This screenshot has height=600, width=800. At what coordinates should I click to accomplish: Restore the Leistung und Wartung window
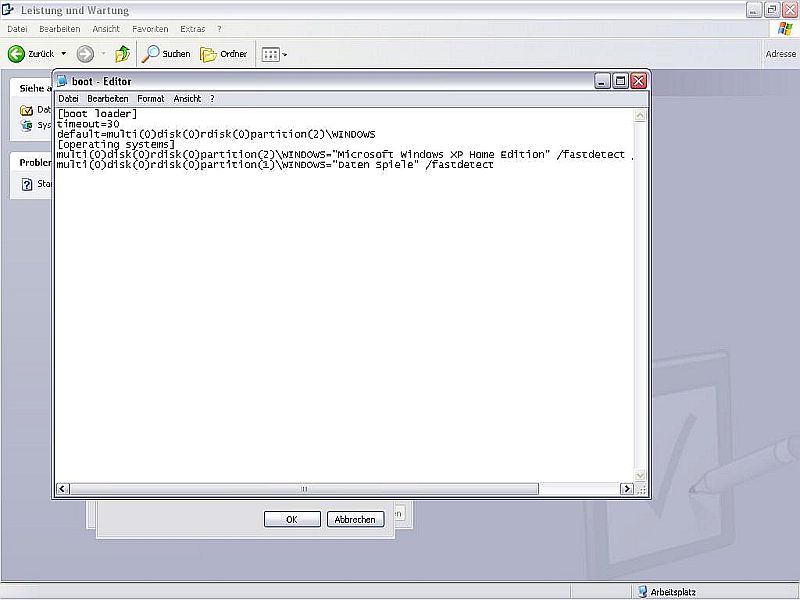tap(772, 10)
